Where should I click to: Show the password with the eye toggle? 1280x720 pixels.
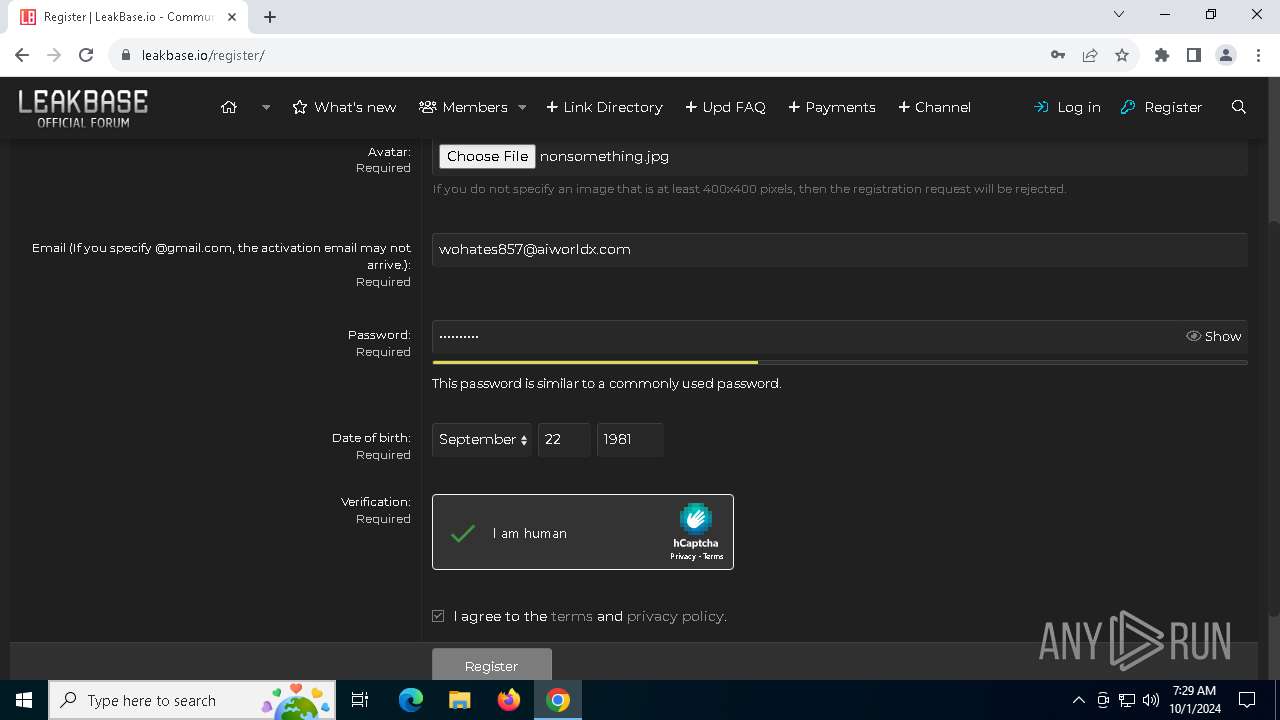[1213, 337]
